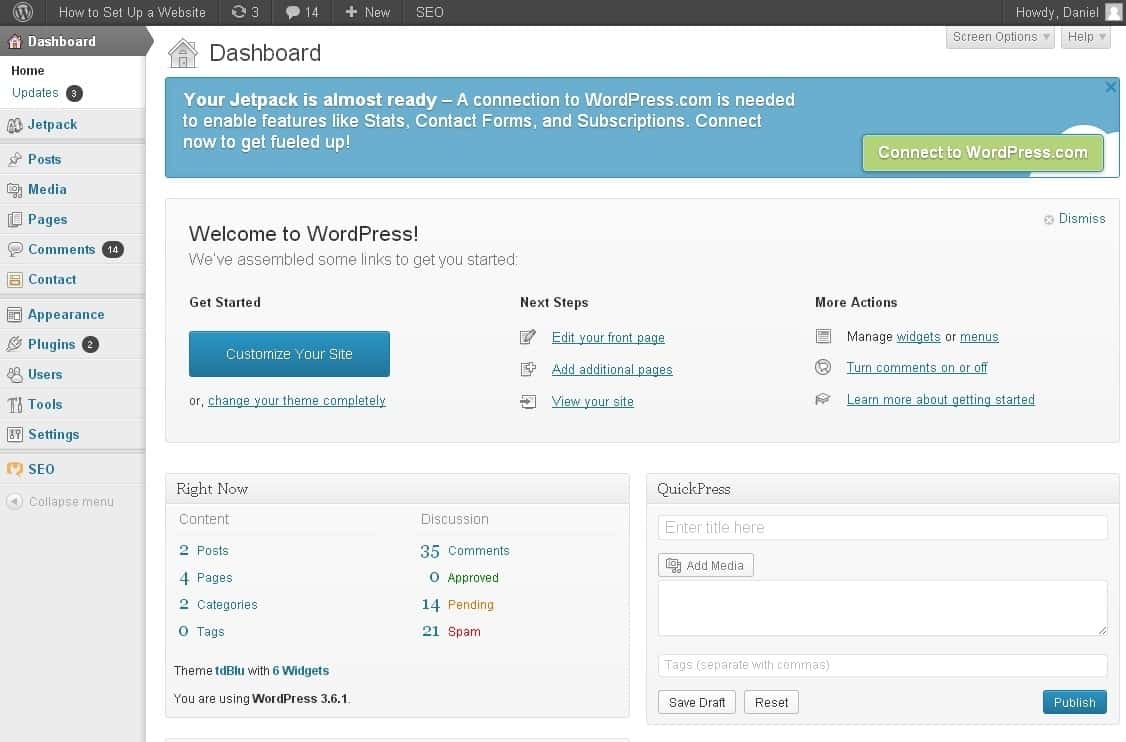
Task: Click the Customize Your Site button
Action: coord(289,354)
